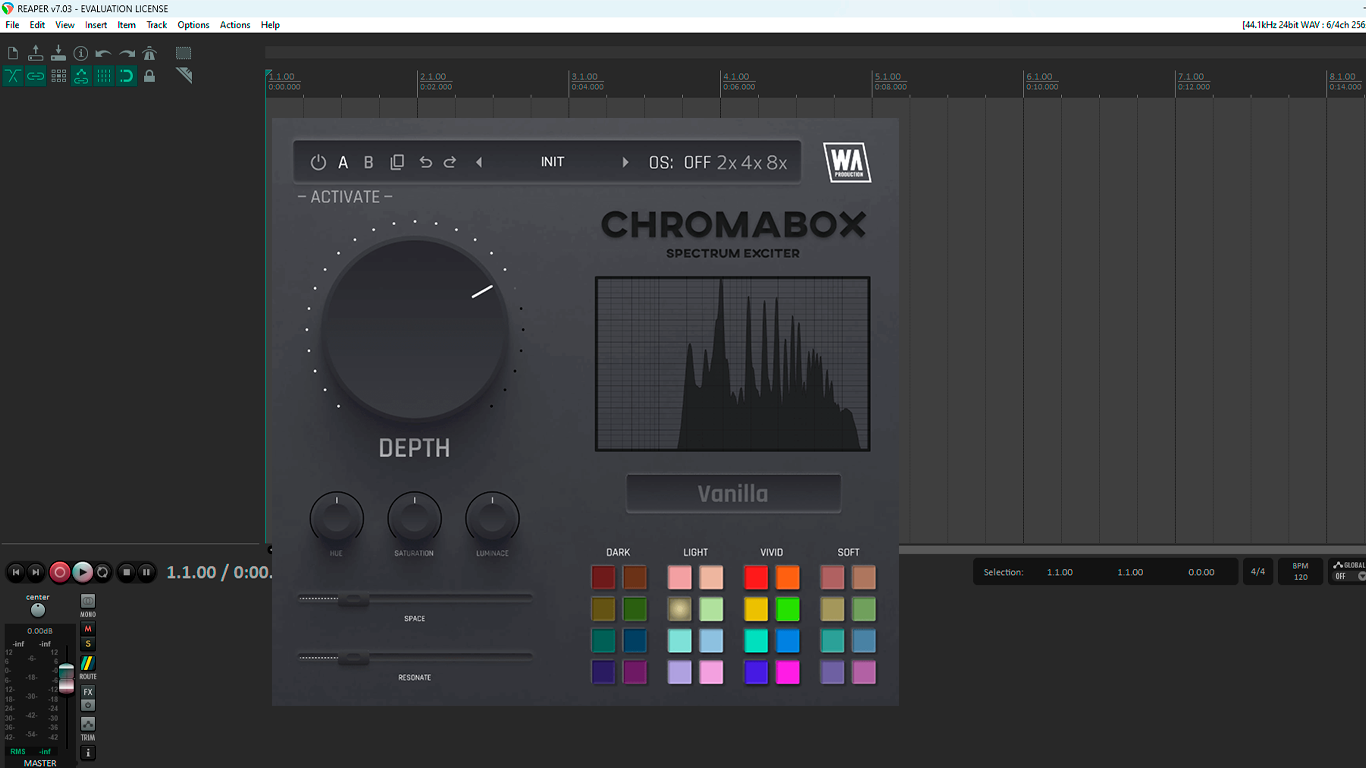The width and height of the screenshot is (1366, 768).
Task: Click transport go-to-end button
Action: (36, 572)
